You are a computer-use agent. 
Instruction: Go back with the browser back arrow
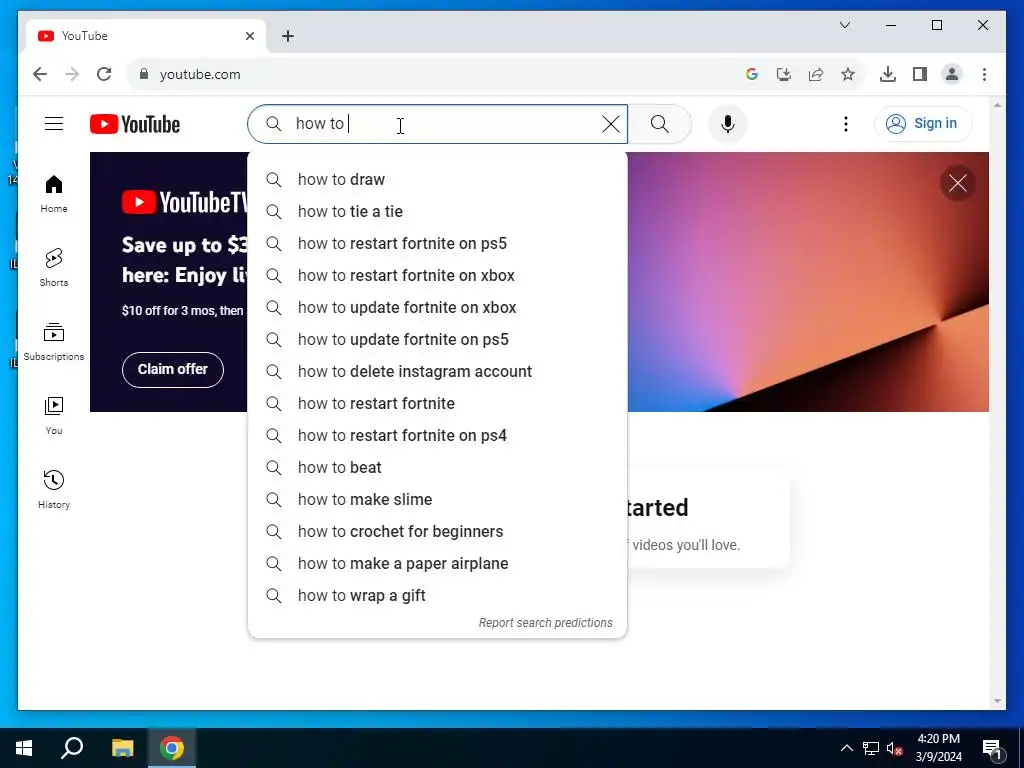click(40, 74)
